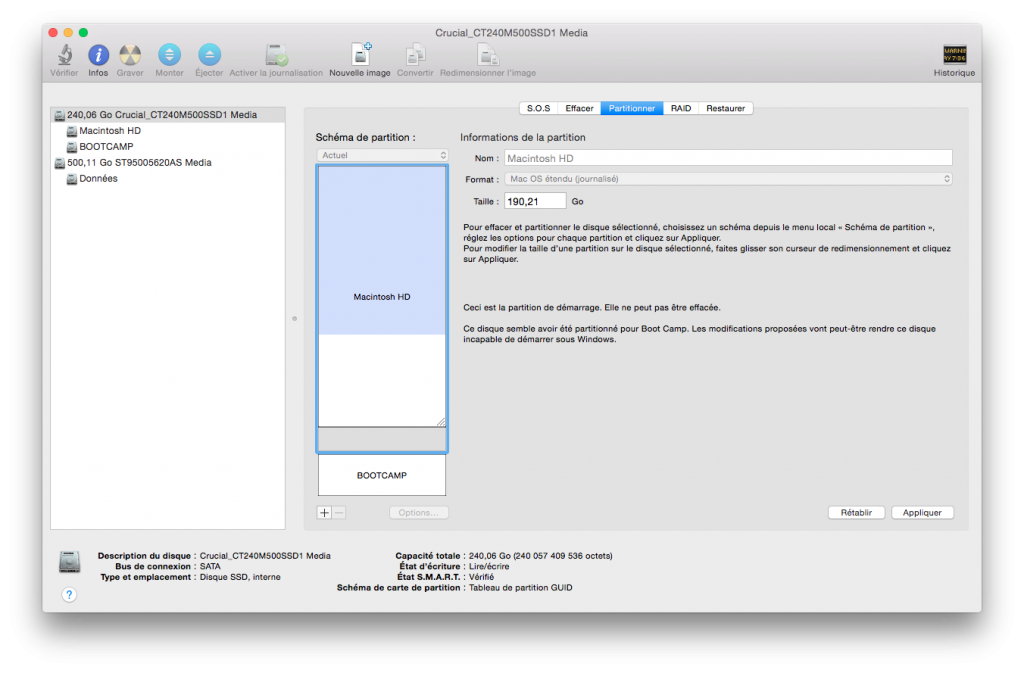Open the Restaurer tab
The height and width of the screenshot is (673, 1024).
coord(726,108)
